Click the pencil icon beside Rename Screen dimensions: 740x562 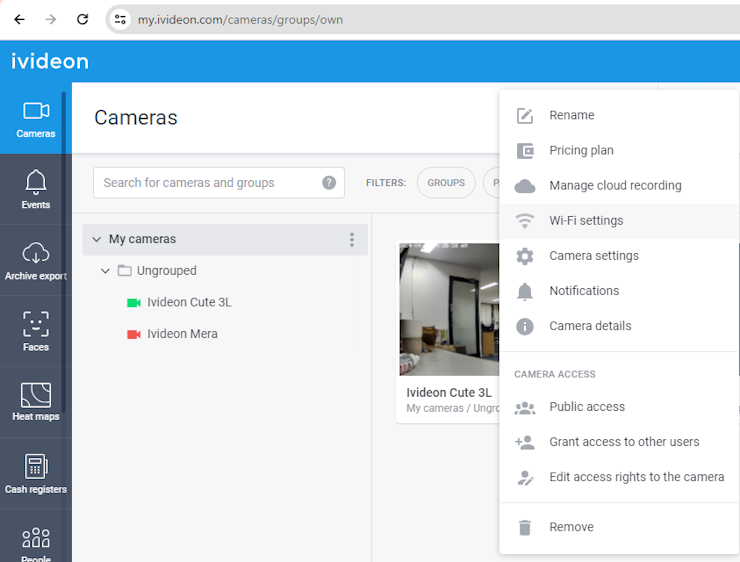pyautogui.click(x=525, y=116)
